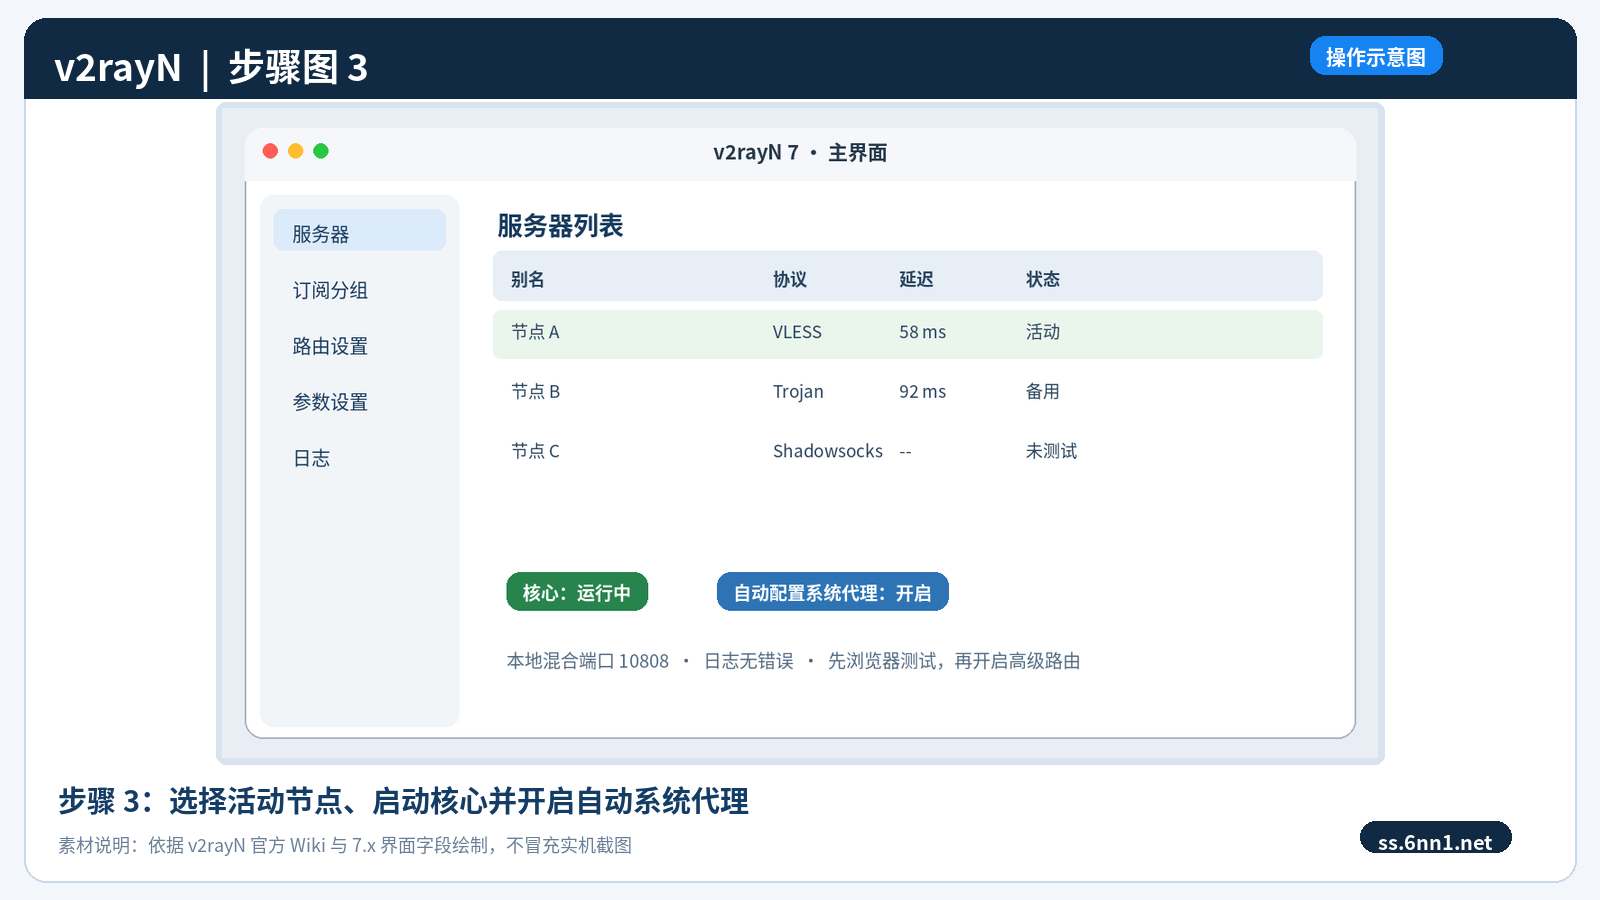The height and width of the screenshot is (900, 1600).
Task: Sort by the 延迟 column header
Action: 916,279
